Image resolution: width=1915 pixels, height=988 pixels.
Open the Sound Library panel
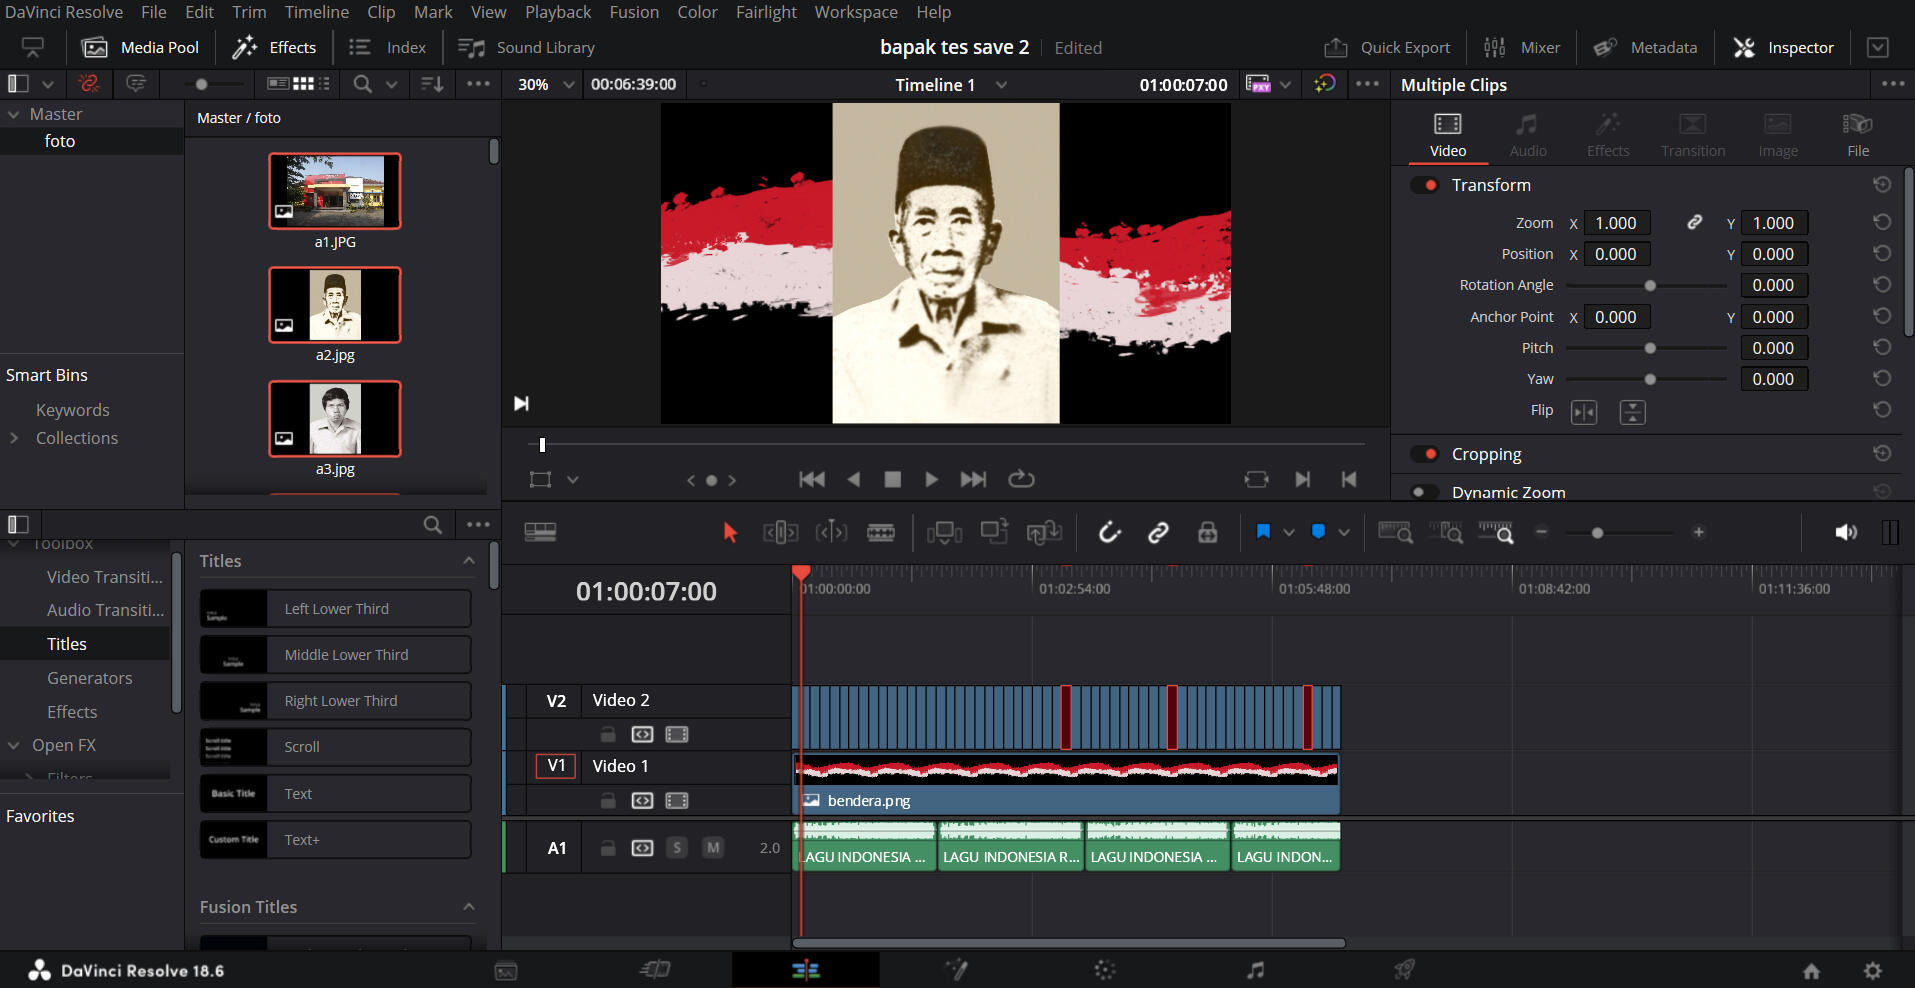526,47
